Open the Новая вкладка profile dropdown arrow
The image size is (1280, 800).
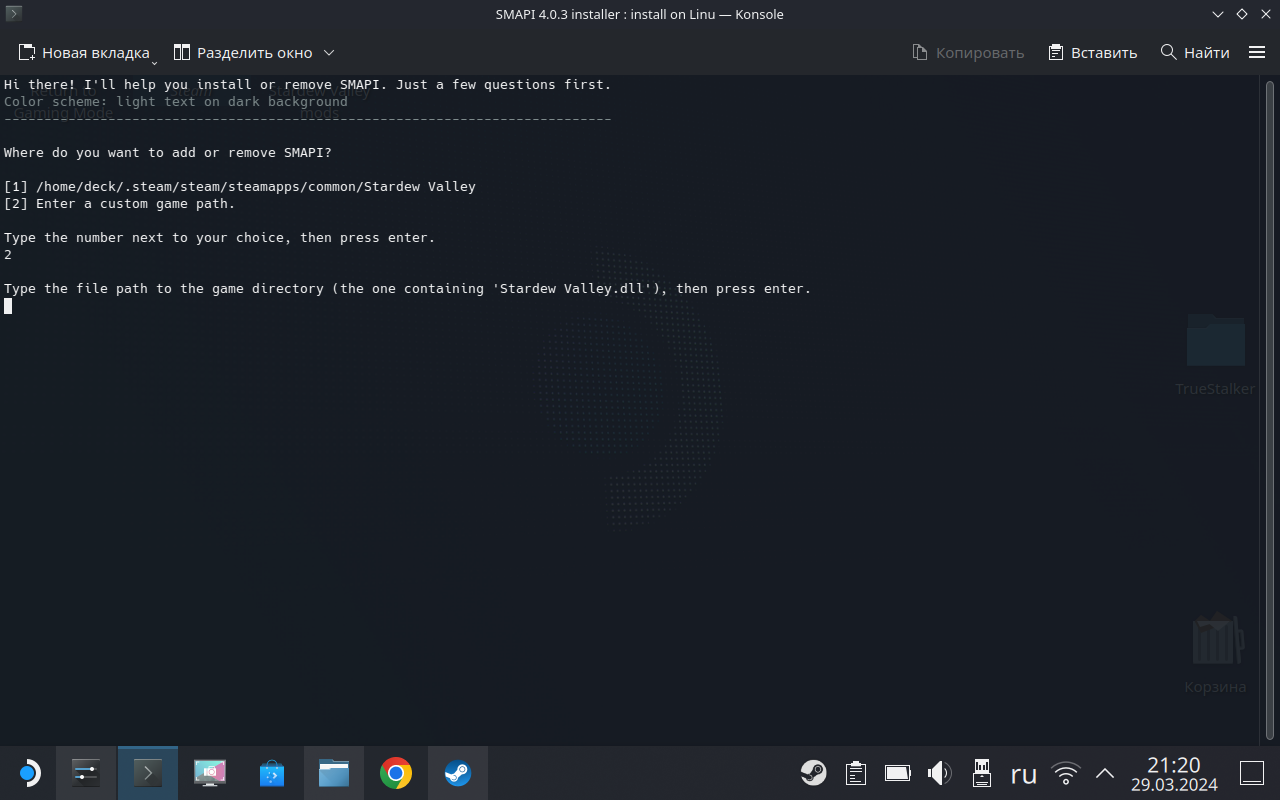click(155, 60)
